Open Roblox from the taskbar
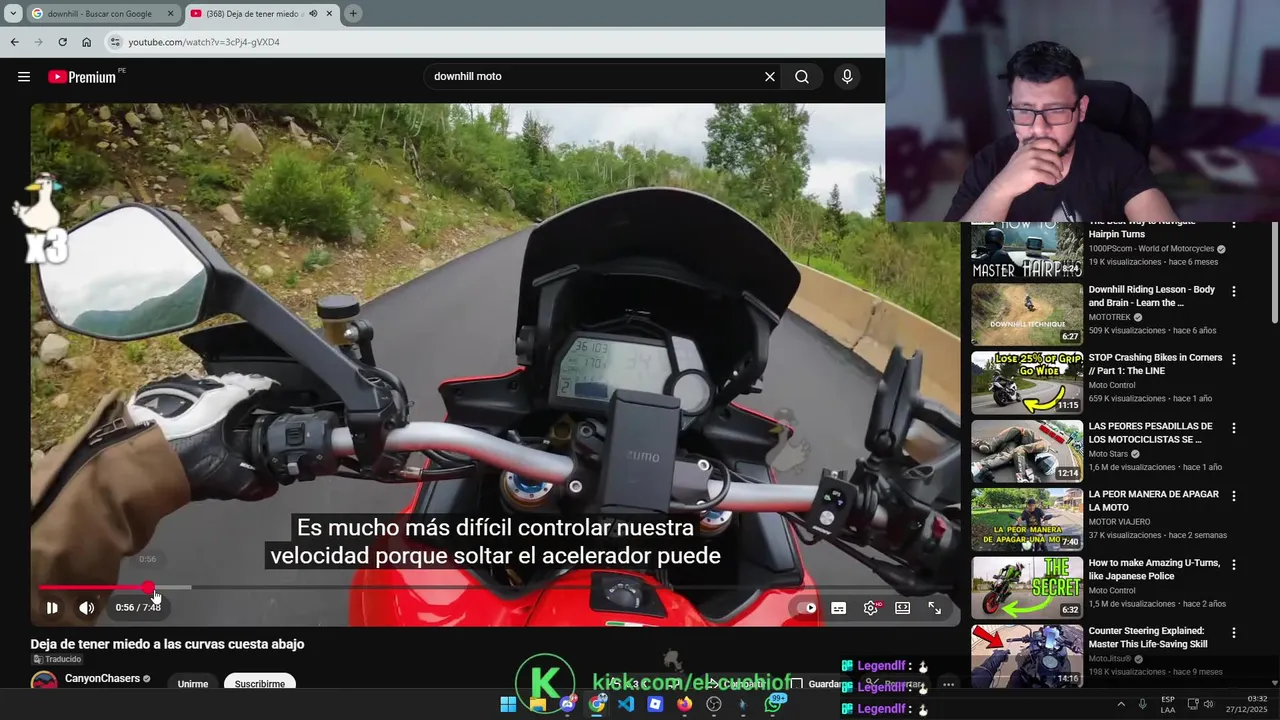This screenshot has height=720, width=1280. 655,704
